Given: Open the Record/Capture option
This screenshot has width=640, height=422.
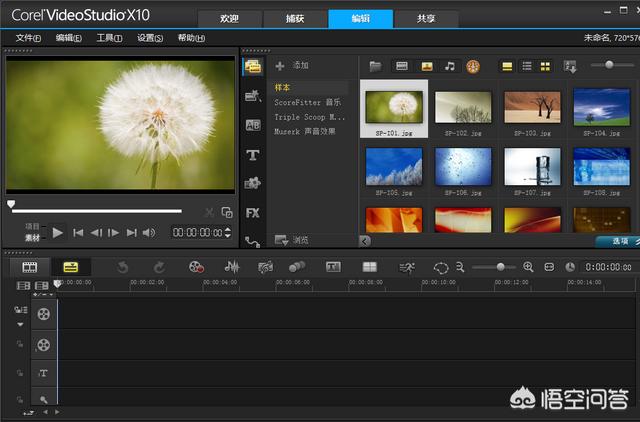Looking at the screenshot, I should 196,267.
